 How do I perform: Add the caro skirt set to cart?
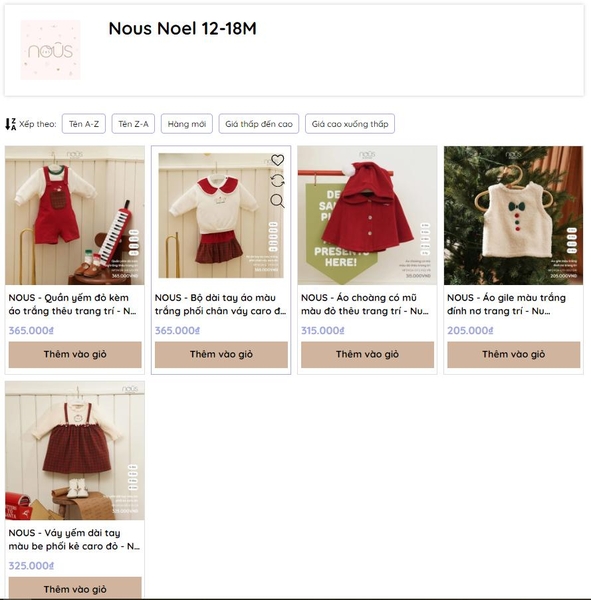tap(221, 354)
